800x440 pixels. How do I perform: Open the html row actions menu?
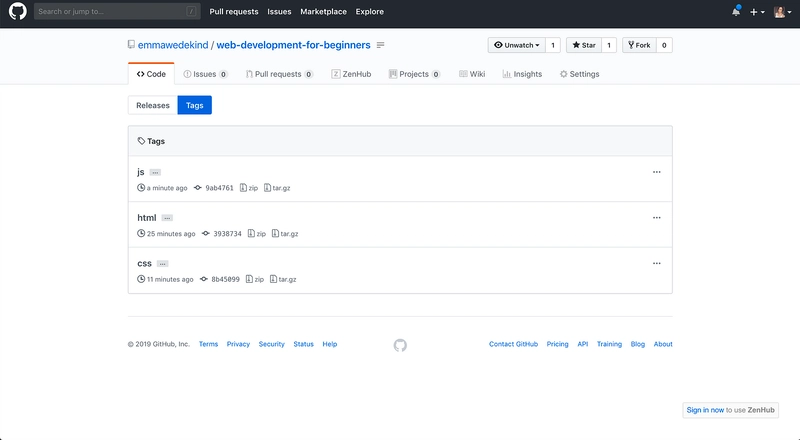tap(657, 218)
